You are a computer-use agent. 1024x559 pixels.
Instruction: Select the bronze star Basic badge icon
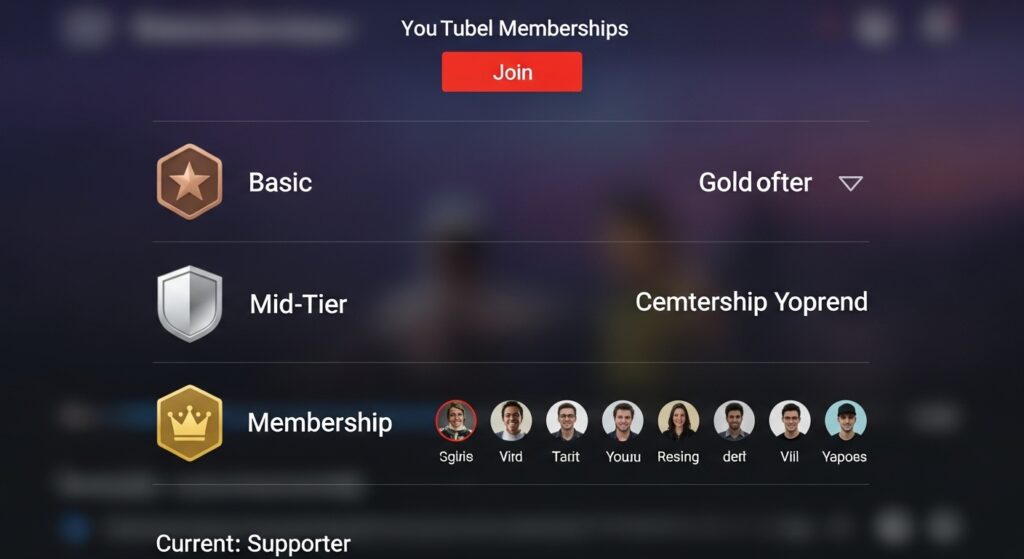189,182
